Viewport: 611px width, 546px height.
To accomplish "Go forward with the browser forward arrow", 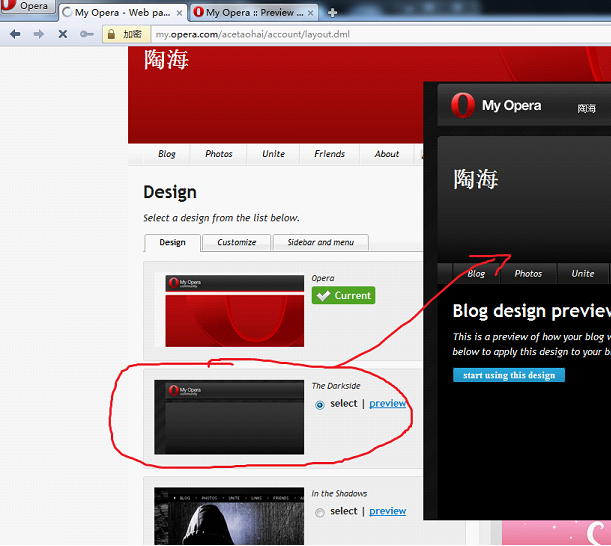I will (x=39, y=34).
